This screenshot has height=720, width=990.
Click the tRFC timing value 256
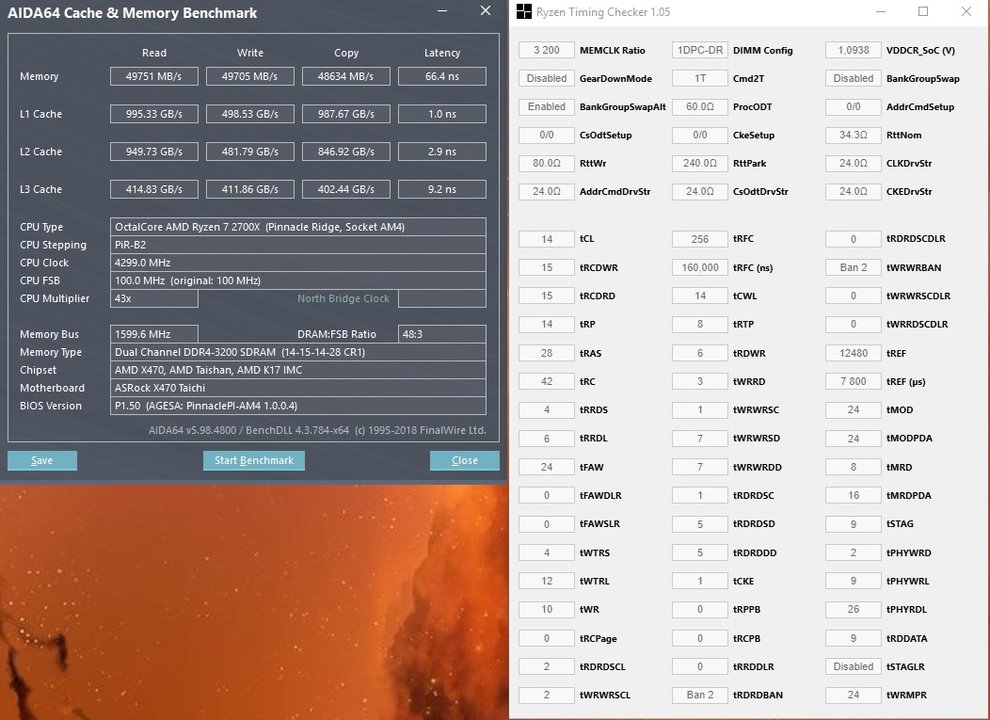(700, 239)
